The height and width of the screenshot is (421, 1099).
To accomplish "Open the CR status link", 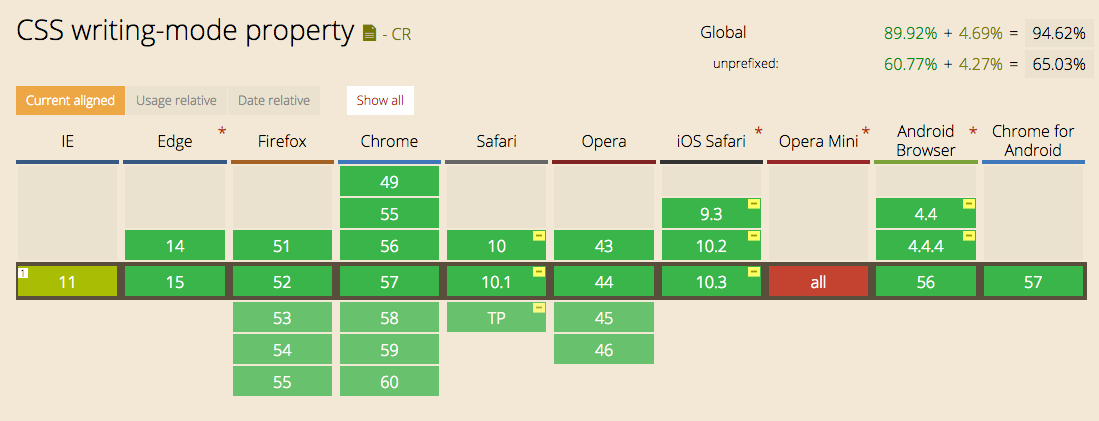I will pos(401,35).
